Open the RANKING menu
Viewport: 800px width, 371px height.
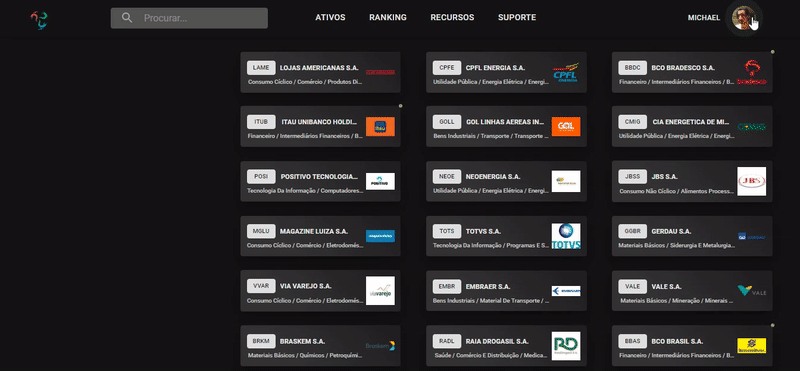tap(388, 17)
